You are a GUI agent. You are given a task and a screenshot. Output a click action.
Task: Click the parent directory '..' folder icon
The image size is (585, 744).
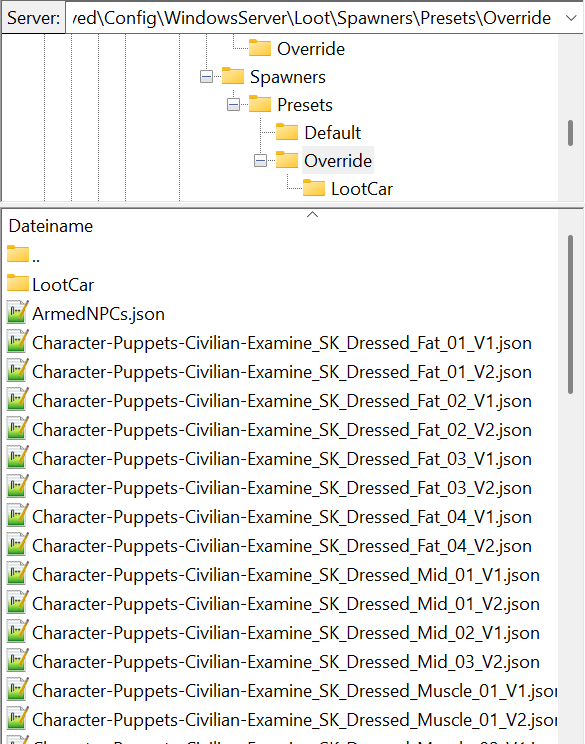click(18, 254)
